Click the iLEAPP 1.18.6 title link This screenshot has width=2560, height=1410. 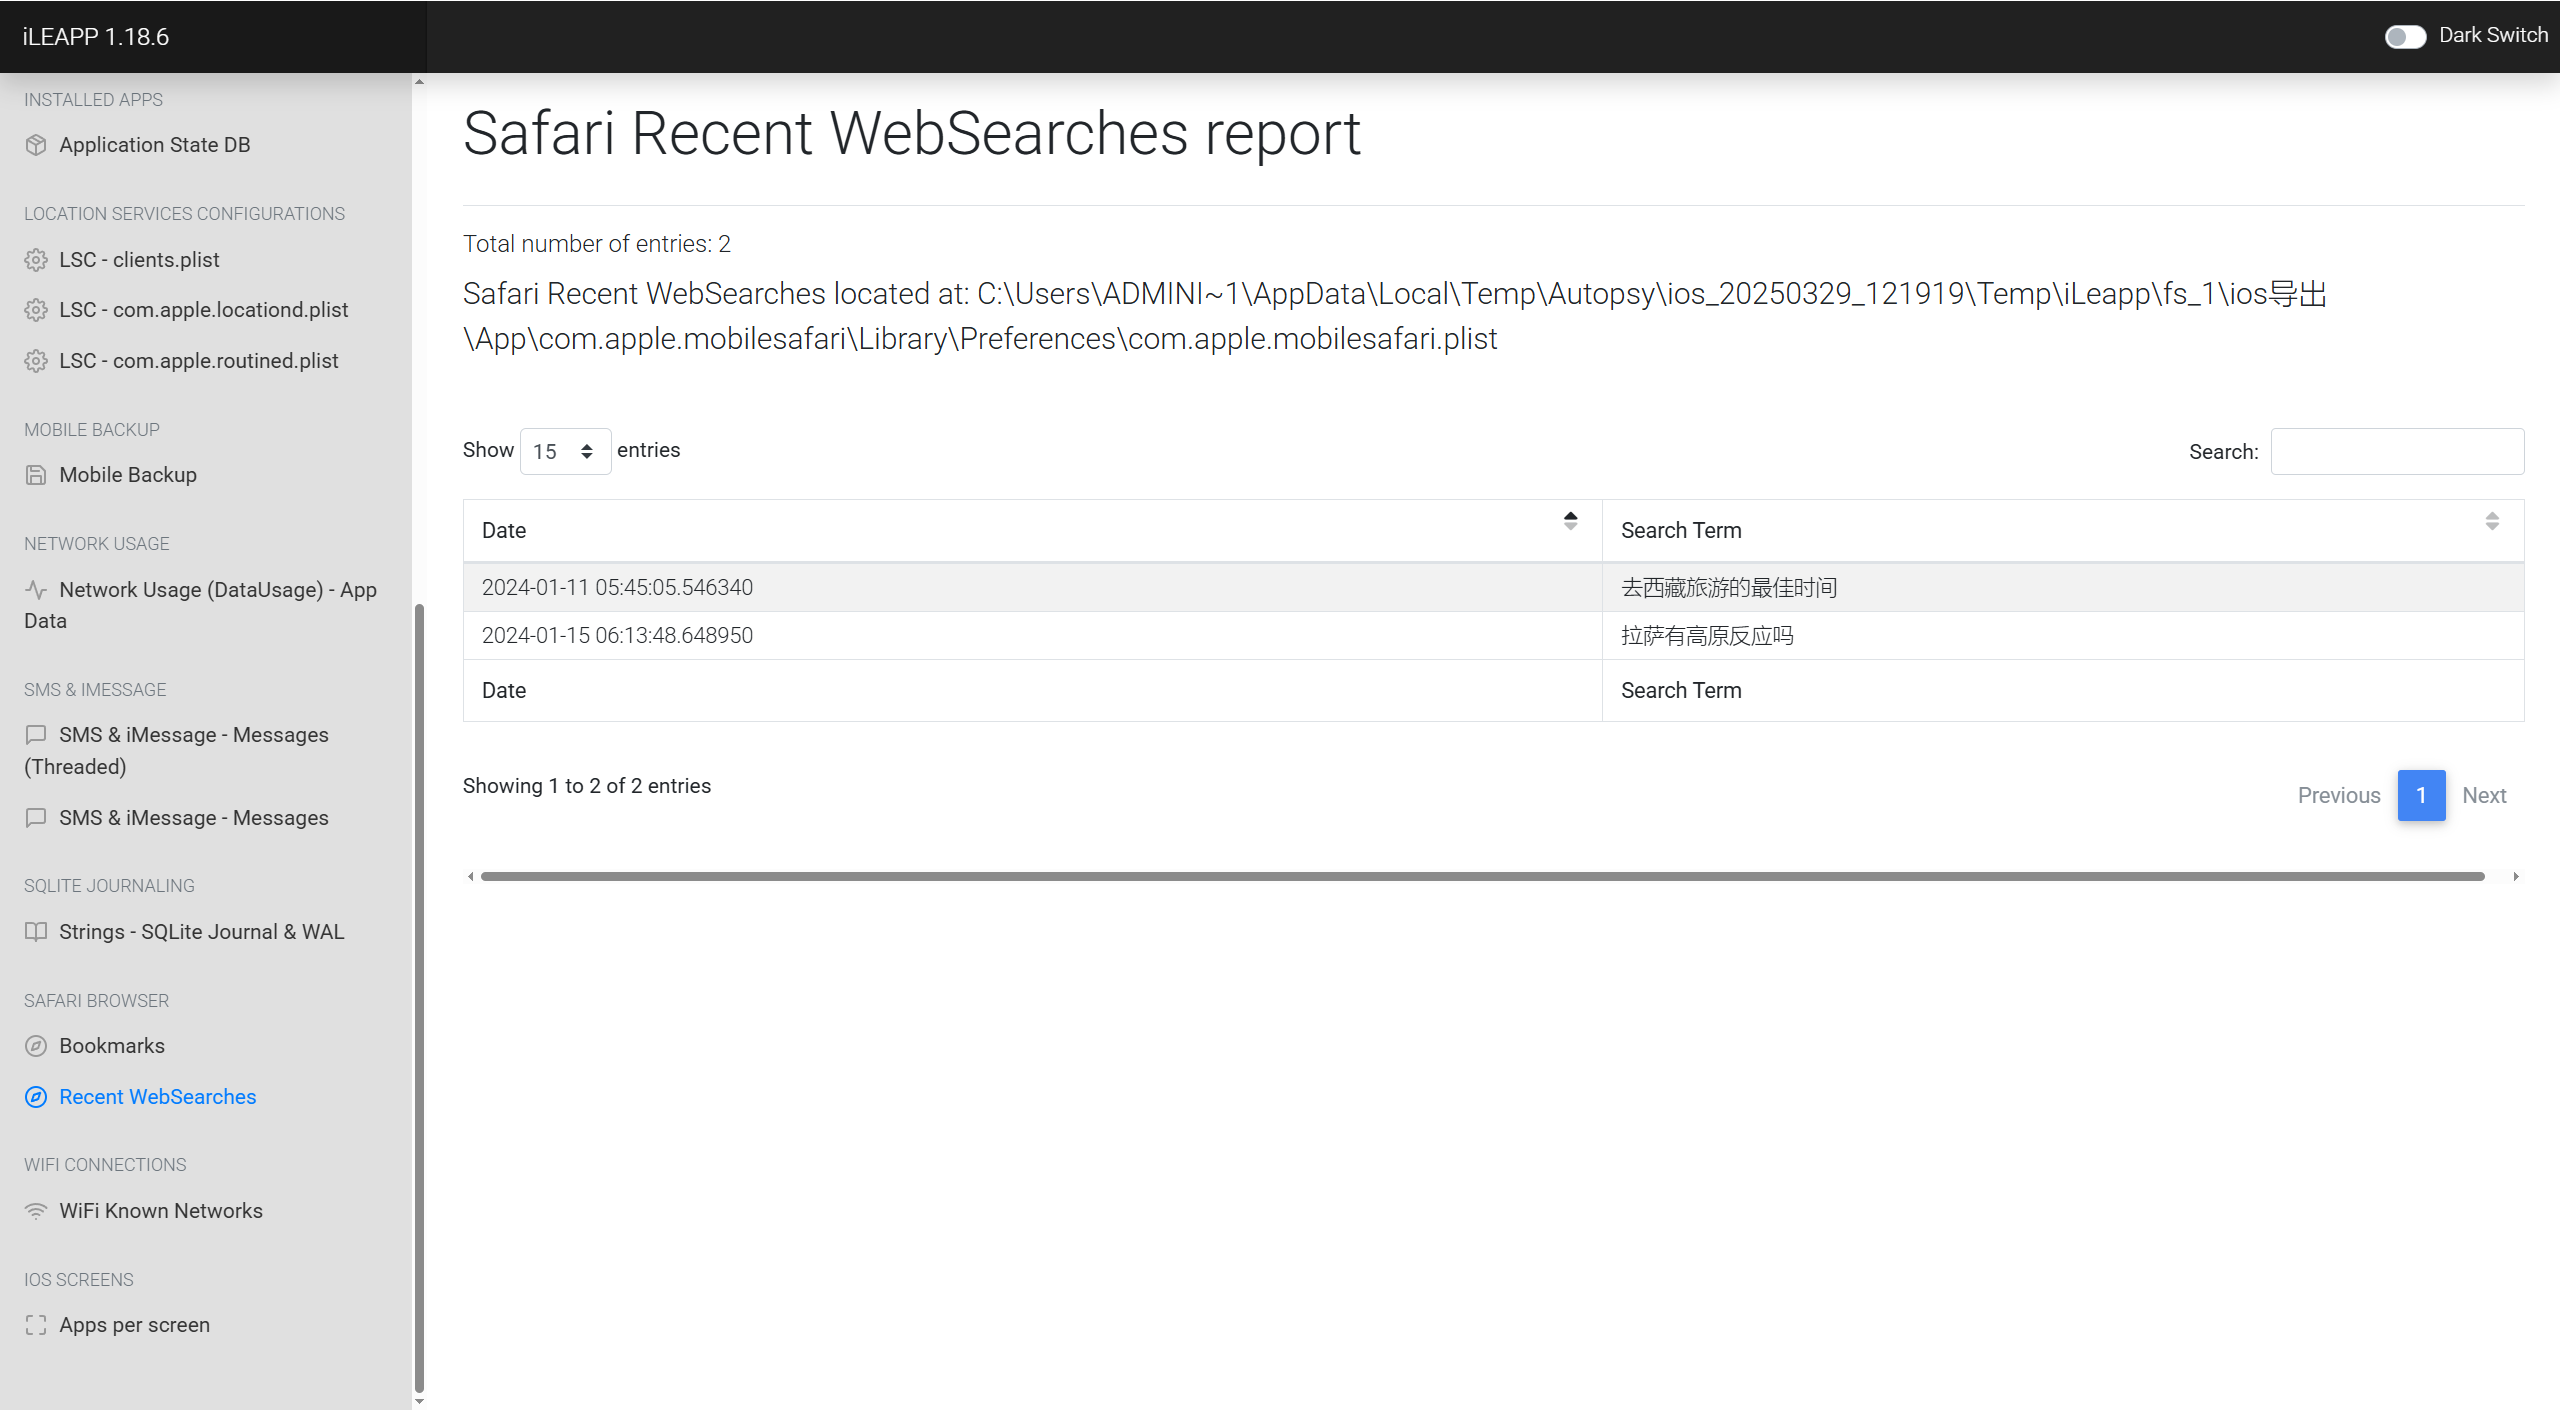(96, 37)
